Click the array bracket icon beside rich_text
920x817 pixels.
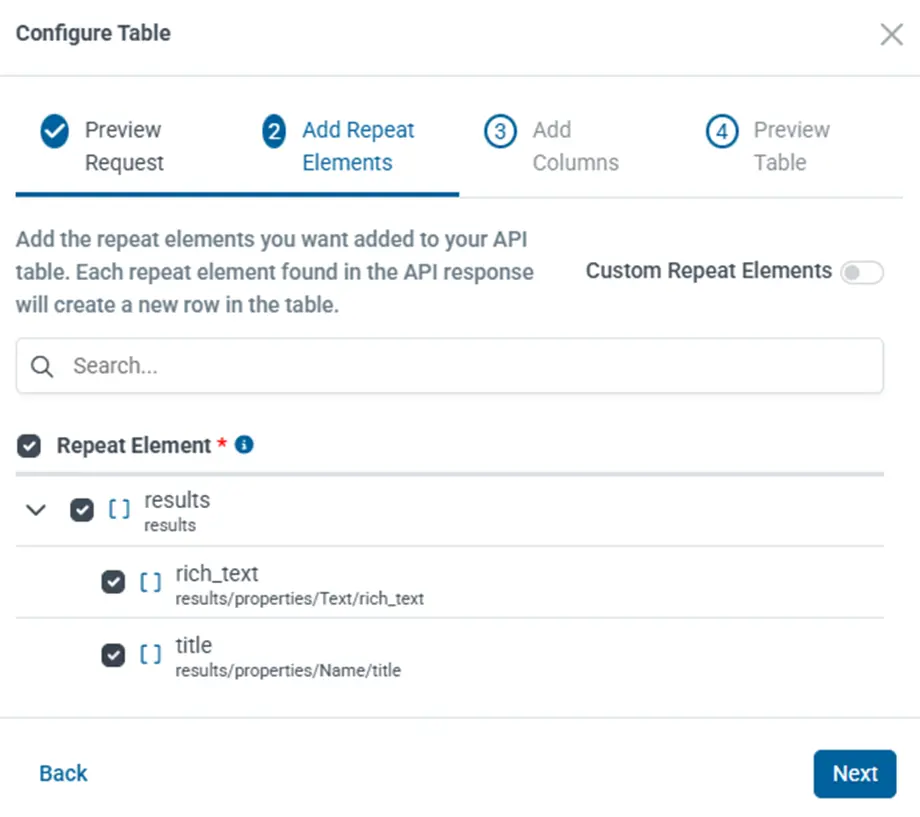coord(150,582)
